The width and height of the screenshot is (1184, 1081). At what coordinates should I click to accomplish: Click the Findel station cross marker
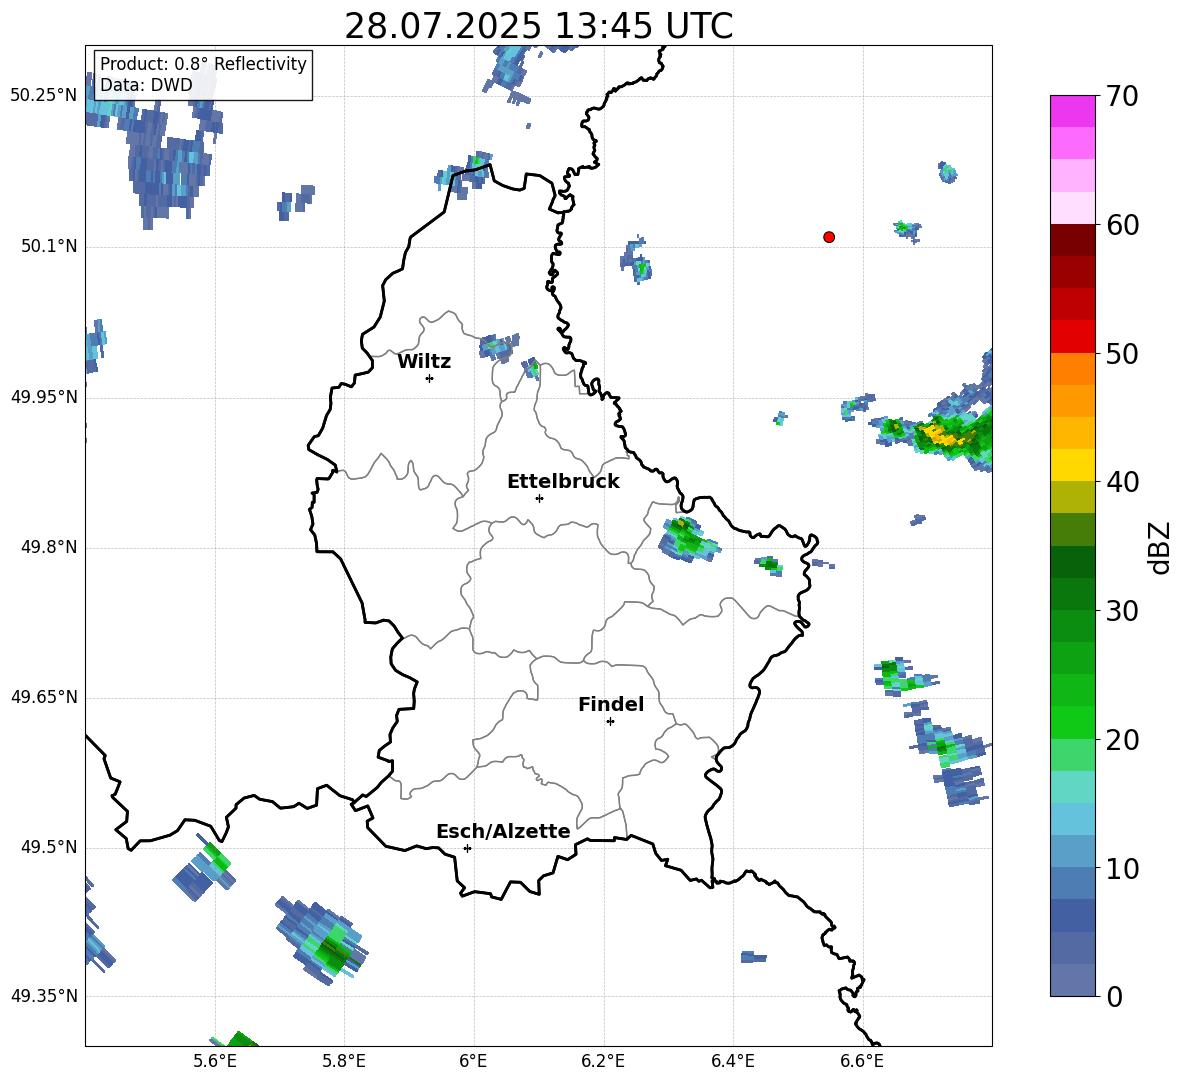pyautogui.click(x=610, y=722)
